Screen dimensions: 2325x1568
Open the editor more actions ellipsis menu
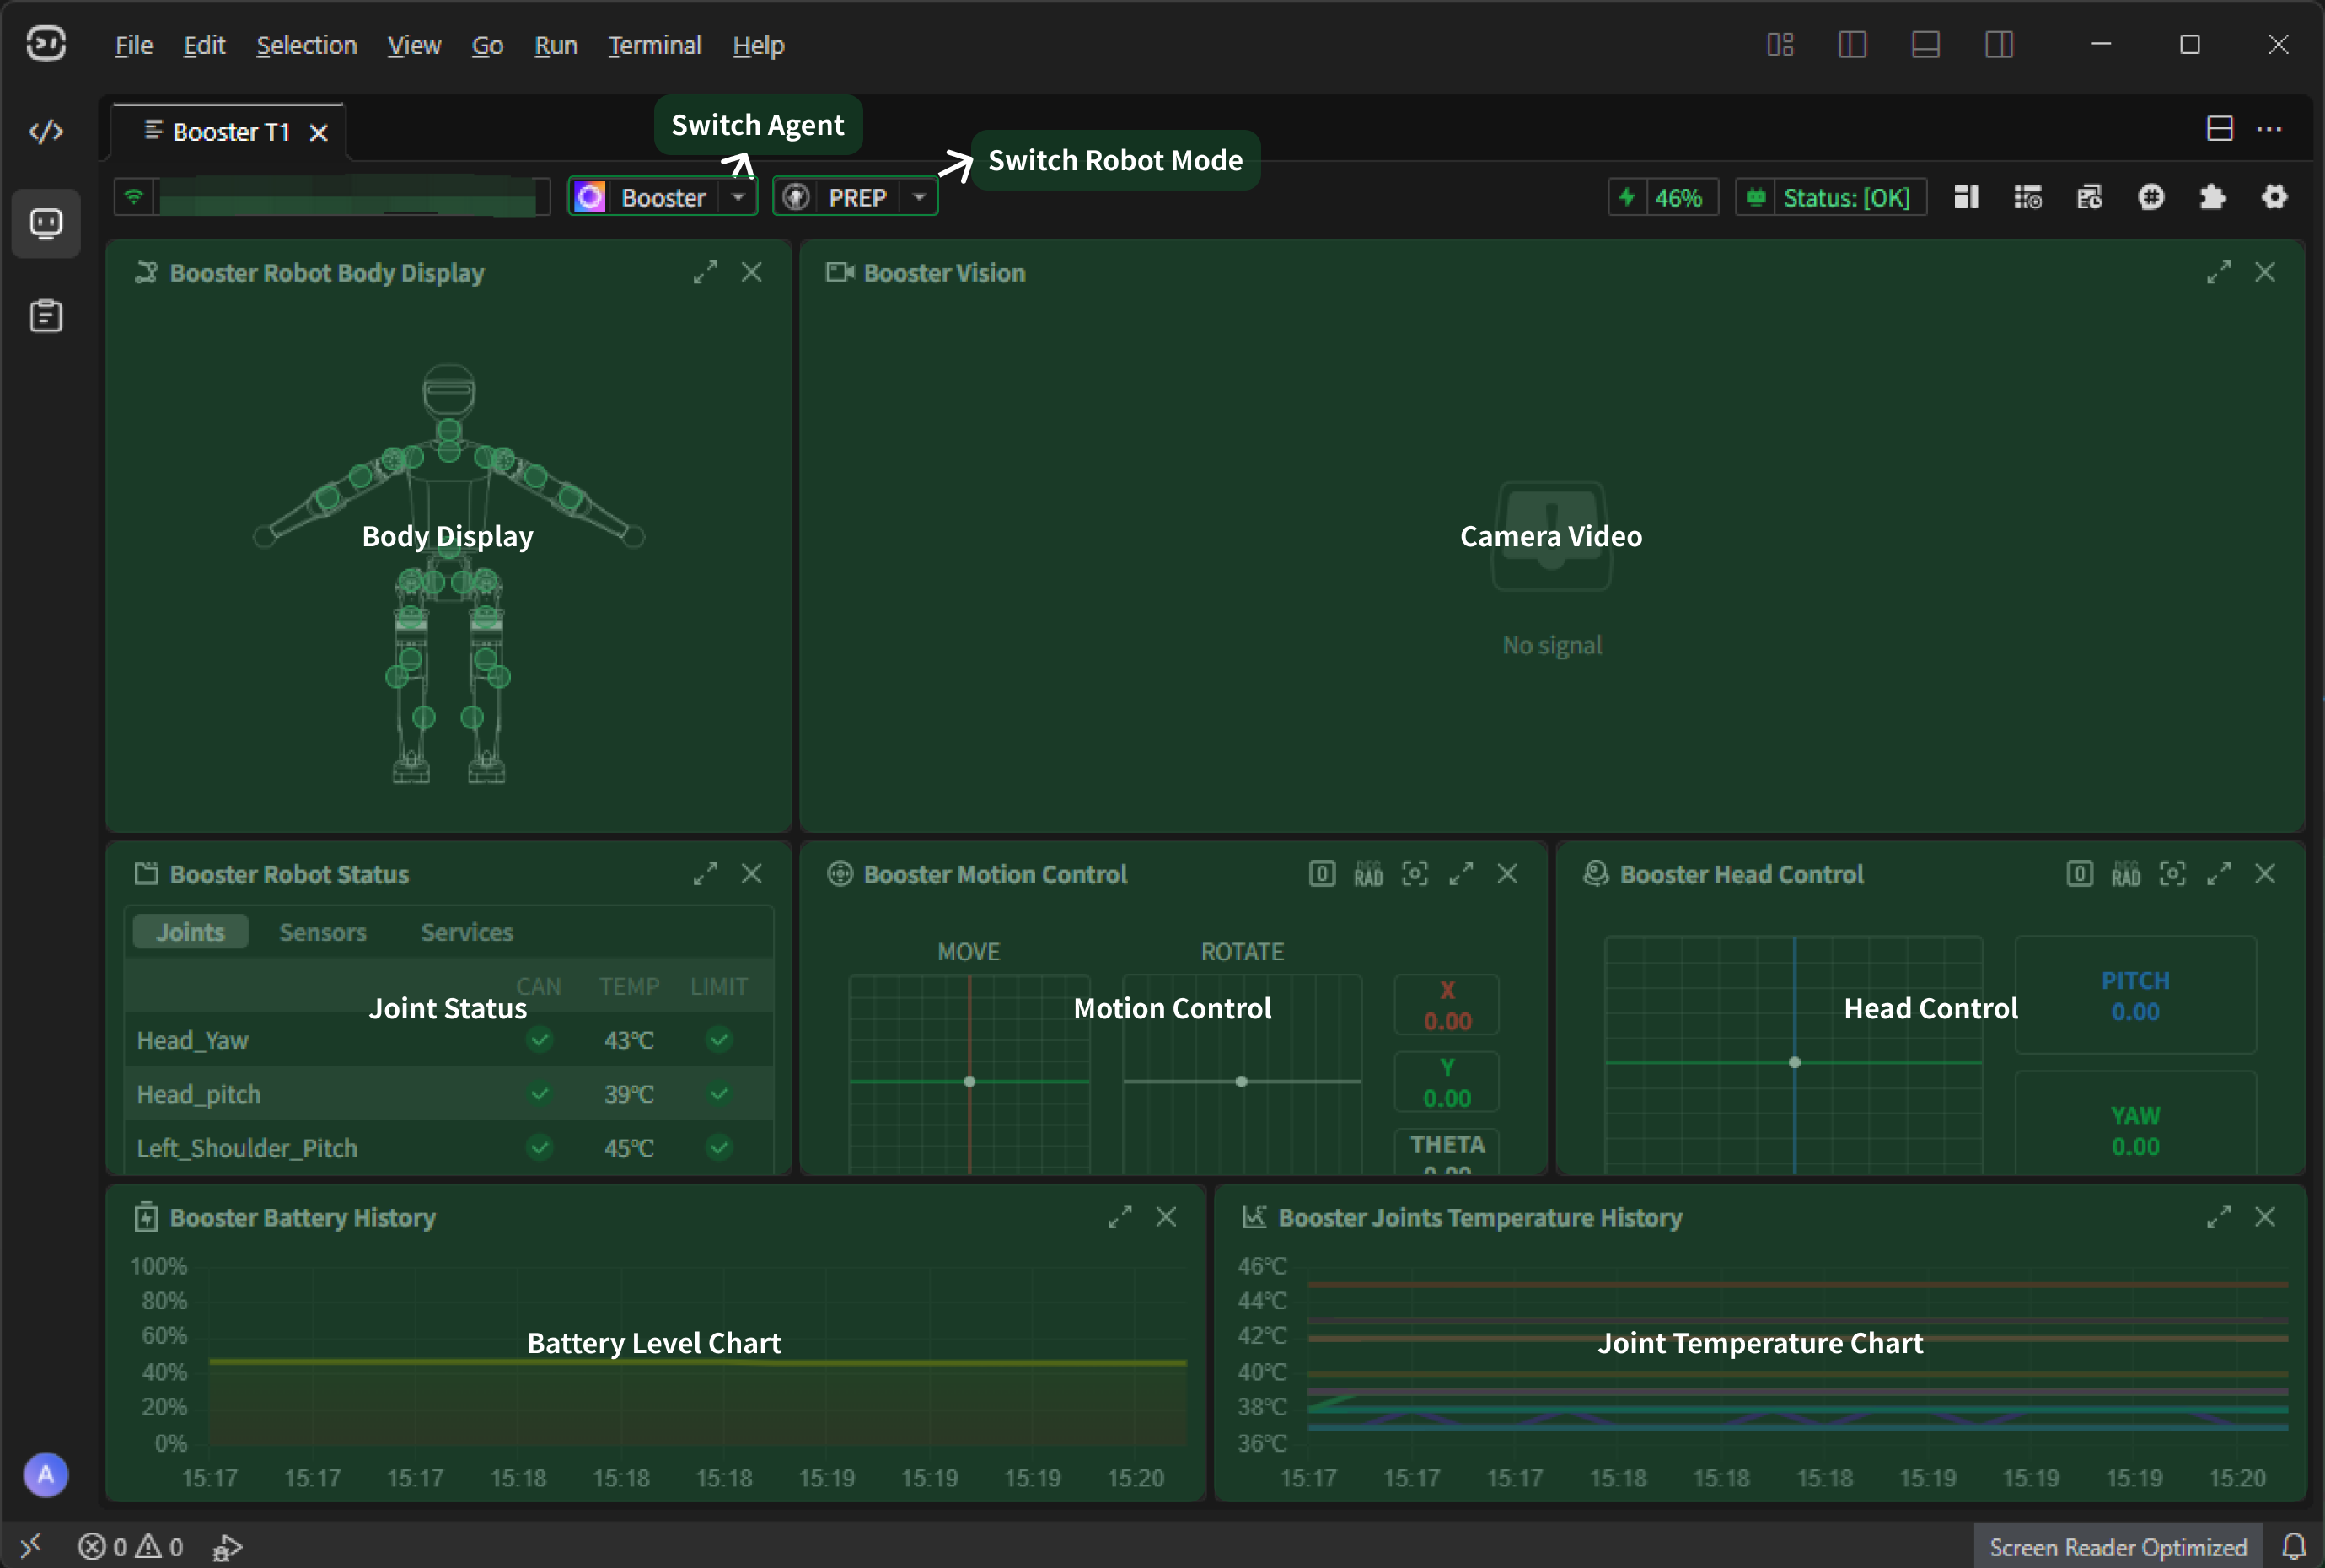tap(2269, 129)
